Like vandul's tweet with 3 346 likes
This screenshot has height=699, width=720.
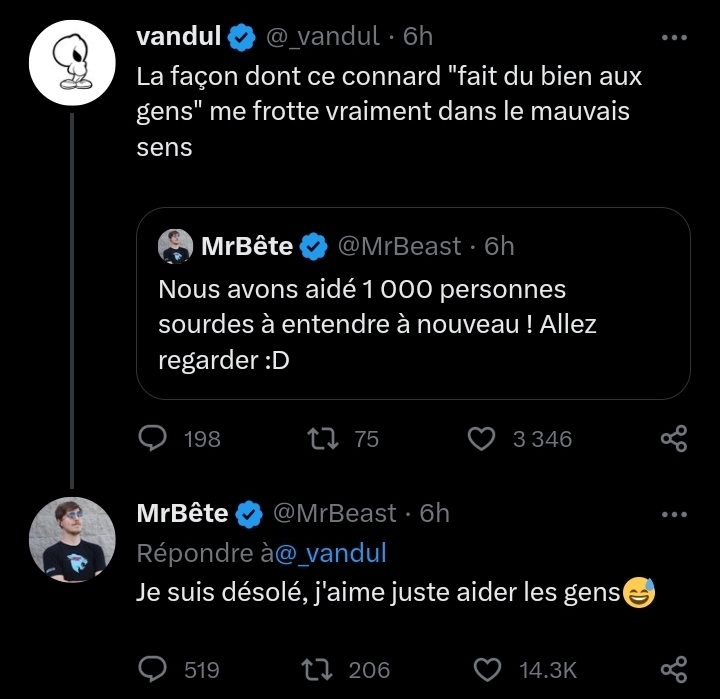482,438
